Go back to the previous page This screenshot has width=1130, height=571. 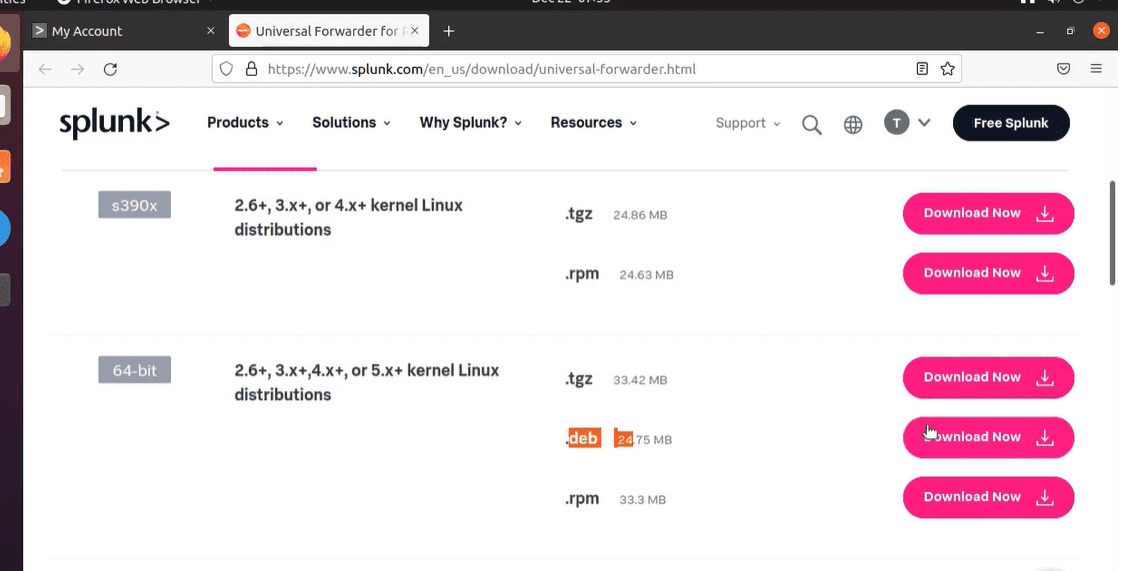click(45, 69)
